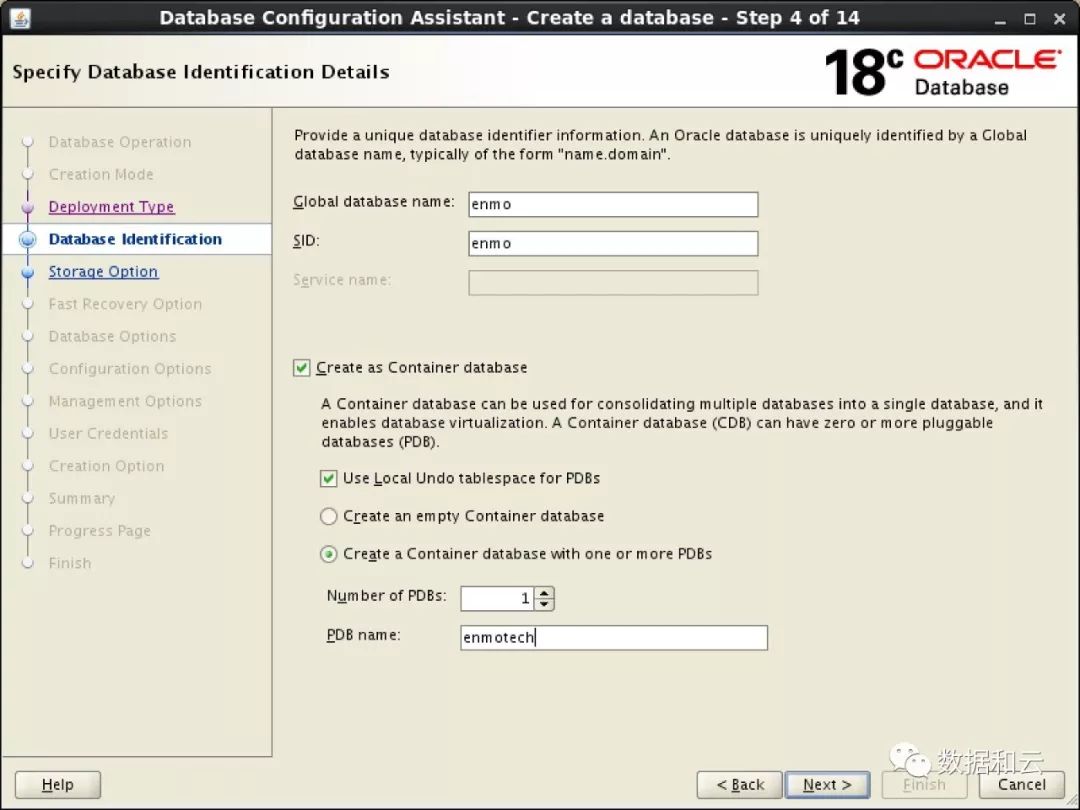Open Help for this step

[x=57, y=785]
